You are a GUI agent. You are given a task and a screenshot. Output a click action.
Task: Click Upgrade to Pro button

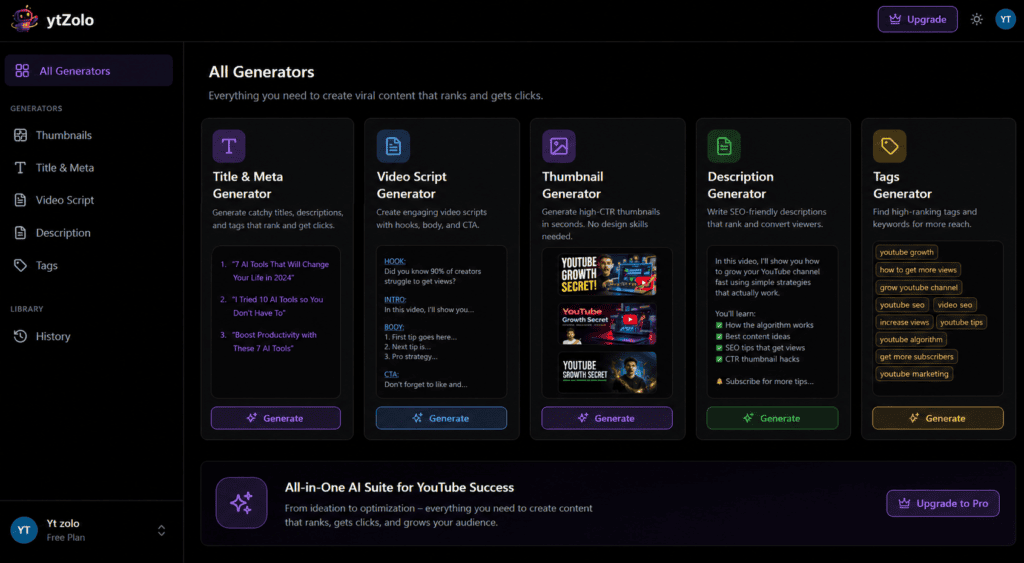pyautogui.click(x=943, y=504)
